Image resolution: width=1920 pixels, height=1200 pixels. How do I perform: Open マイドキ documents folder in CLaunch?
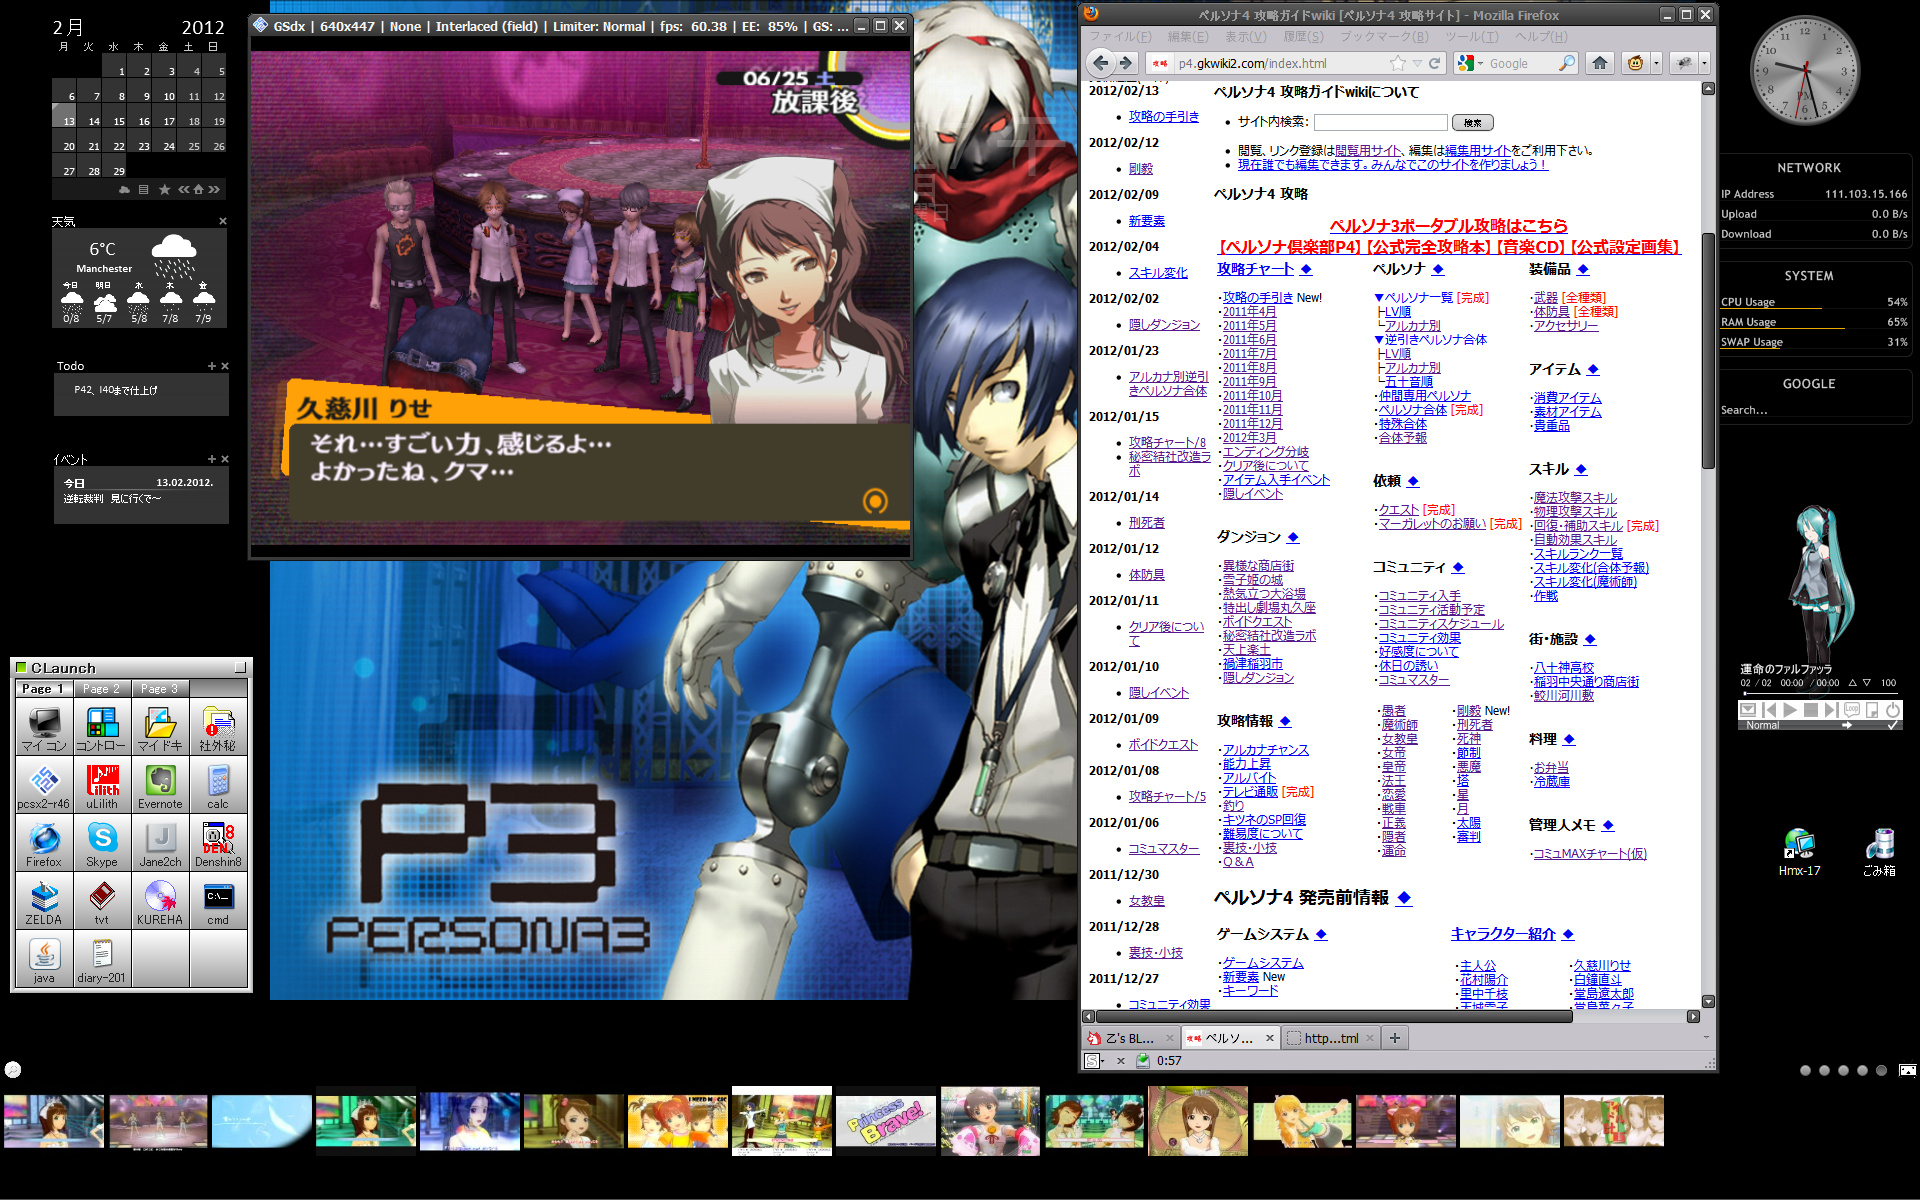[160, 728]
